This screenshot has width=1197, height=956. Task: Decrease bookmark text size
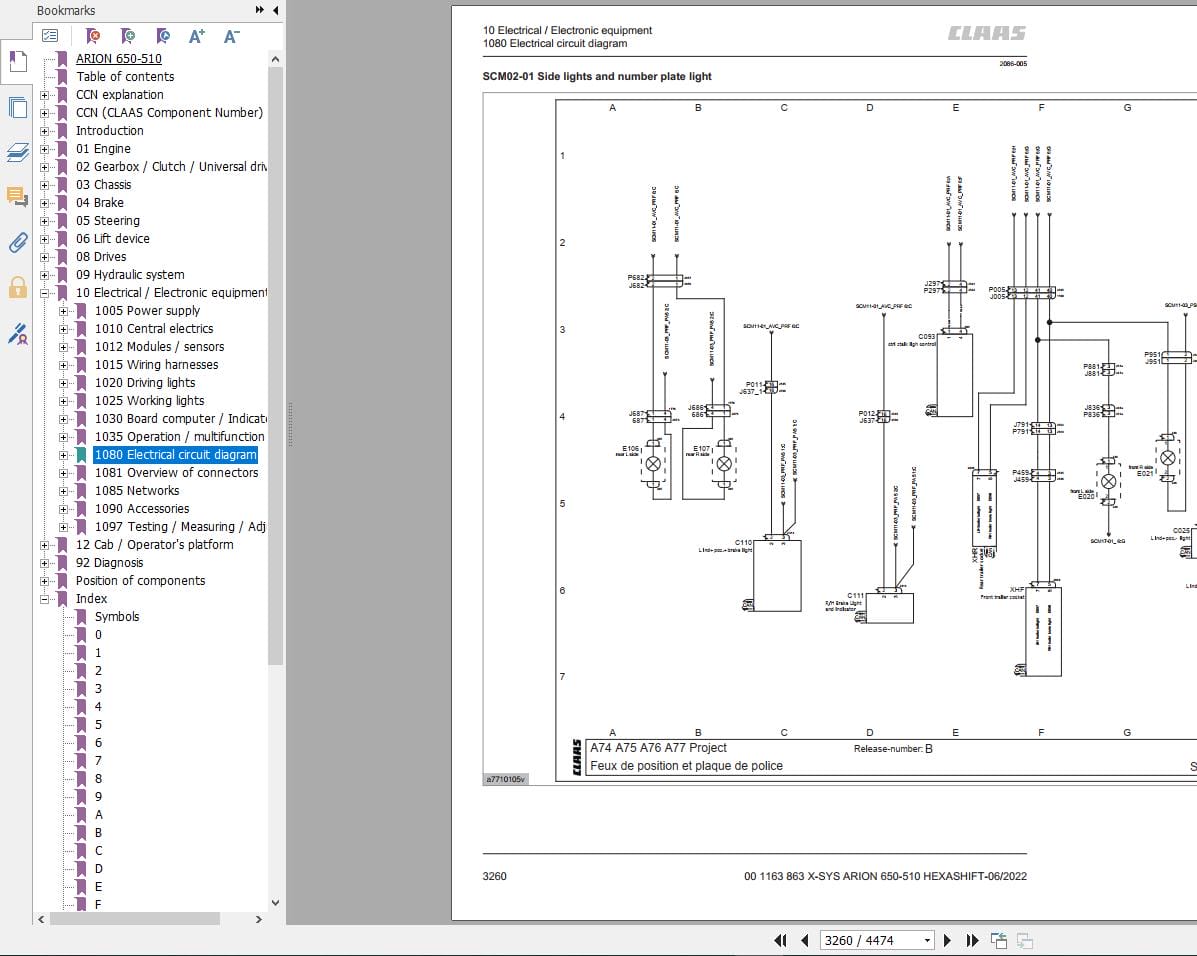(231, 36)
